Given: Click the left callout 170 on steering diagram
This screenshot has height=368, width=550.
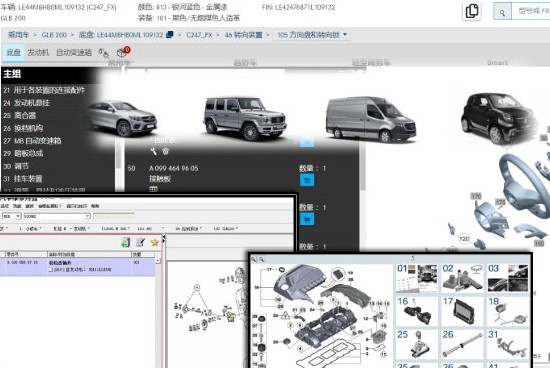Looking at the screenshot, I should tap(475, 196).
